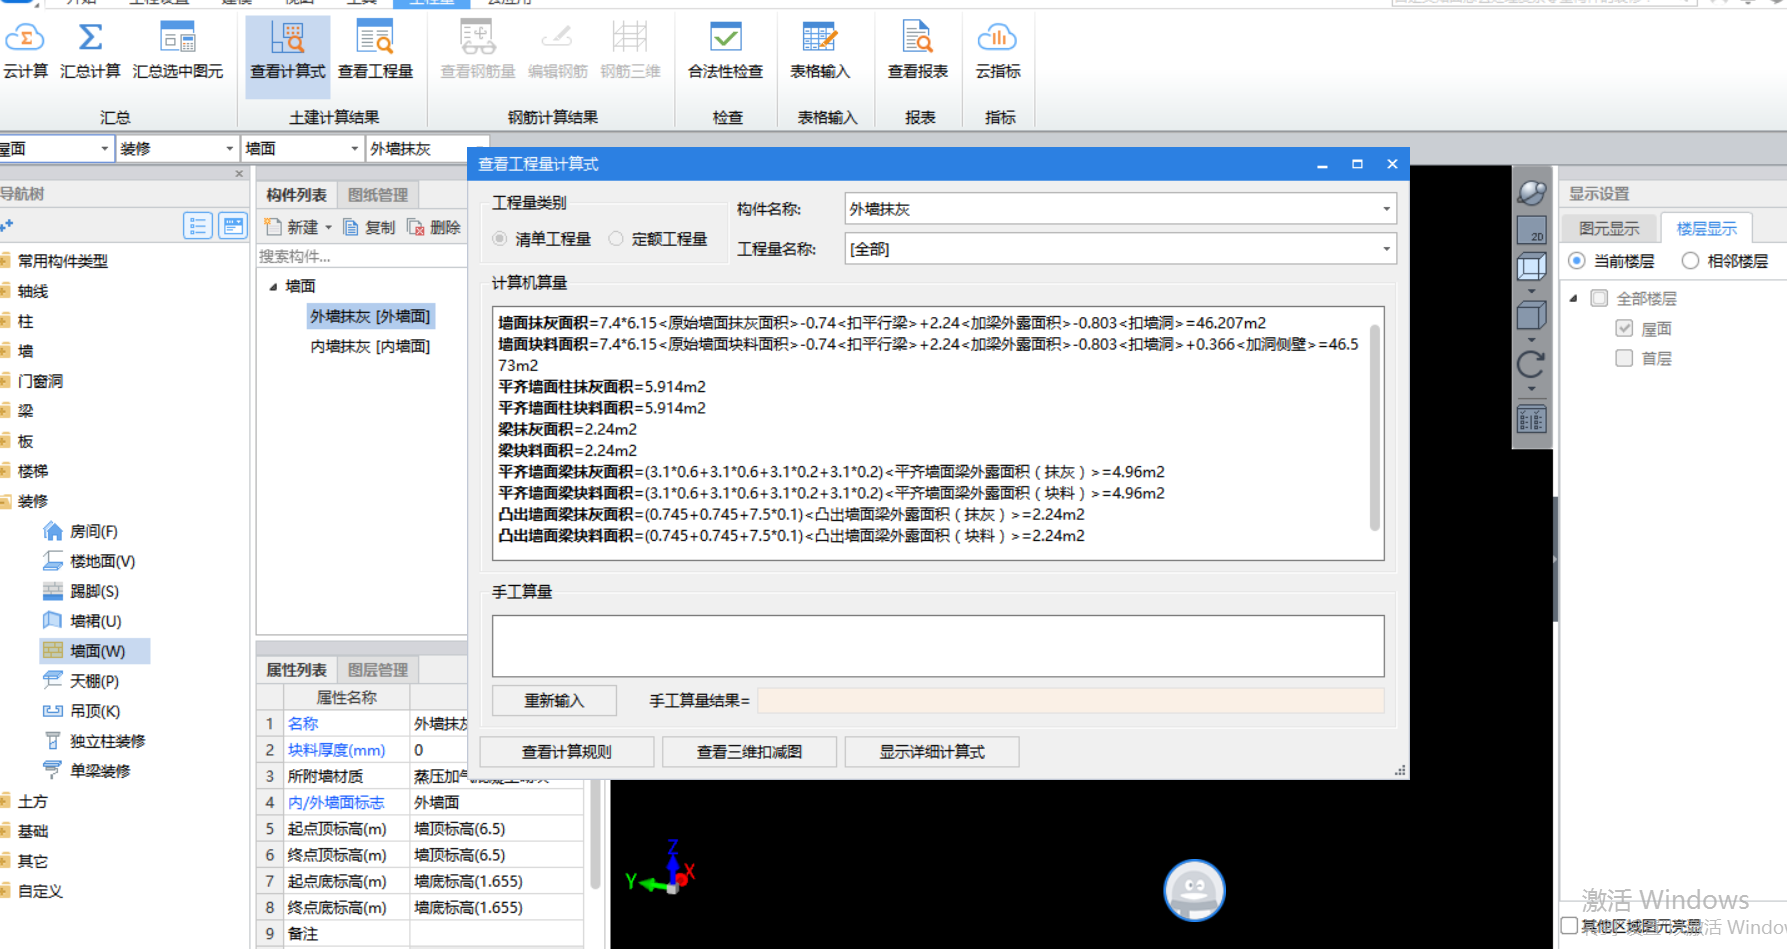This screenshot has width=1787, height=949.
Task: Toggle 屋面 floor checkbox
Action: [x=1624, y=328]
